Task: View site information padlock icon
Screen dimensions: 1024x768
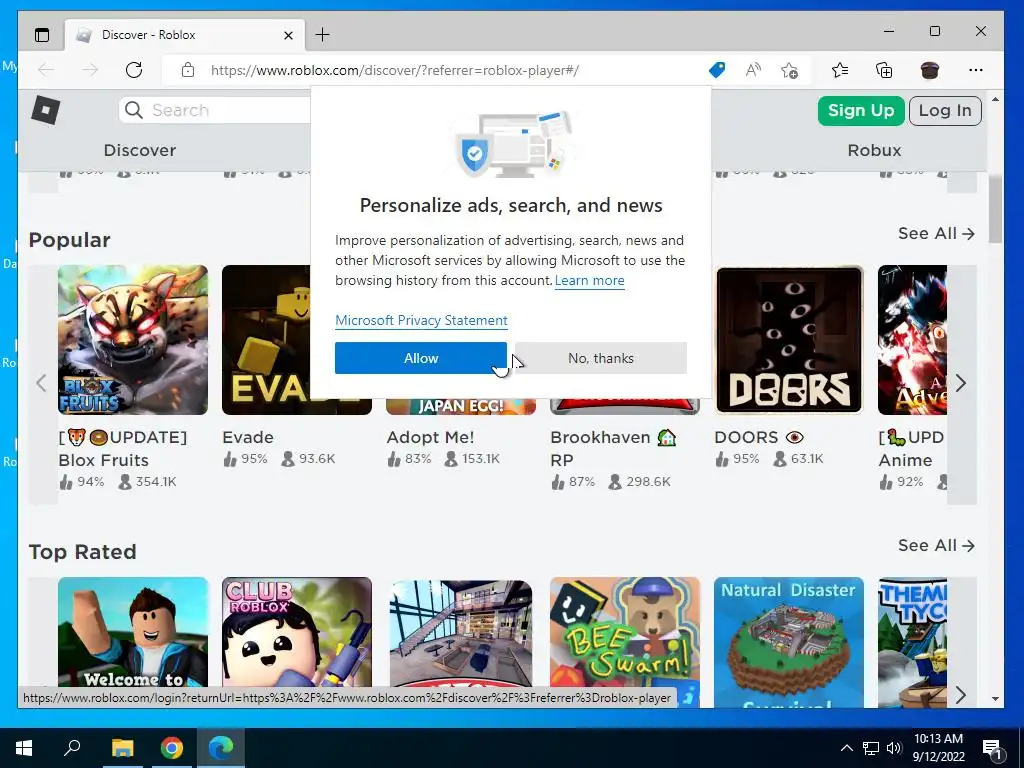Action: [188, 70]
